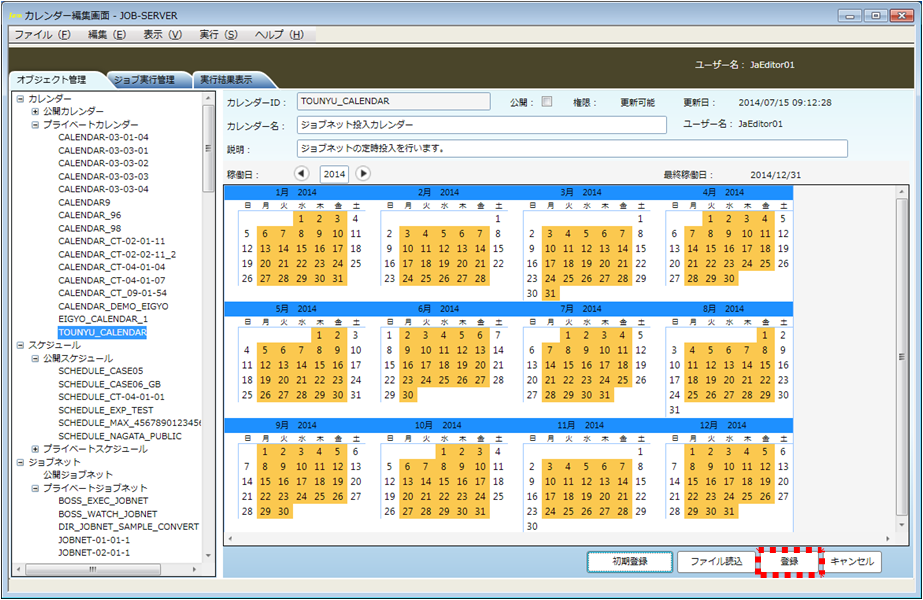Open the 実行 (S) menu
The image size is (923, 600).
218,35
